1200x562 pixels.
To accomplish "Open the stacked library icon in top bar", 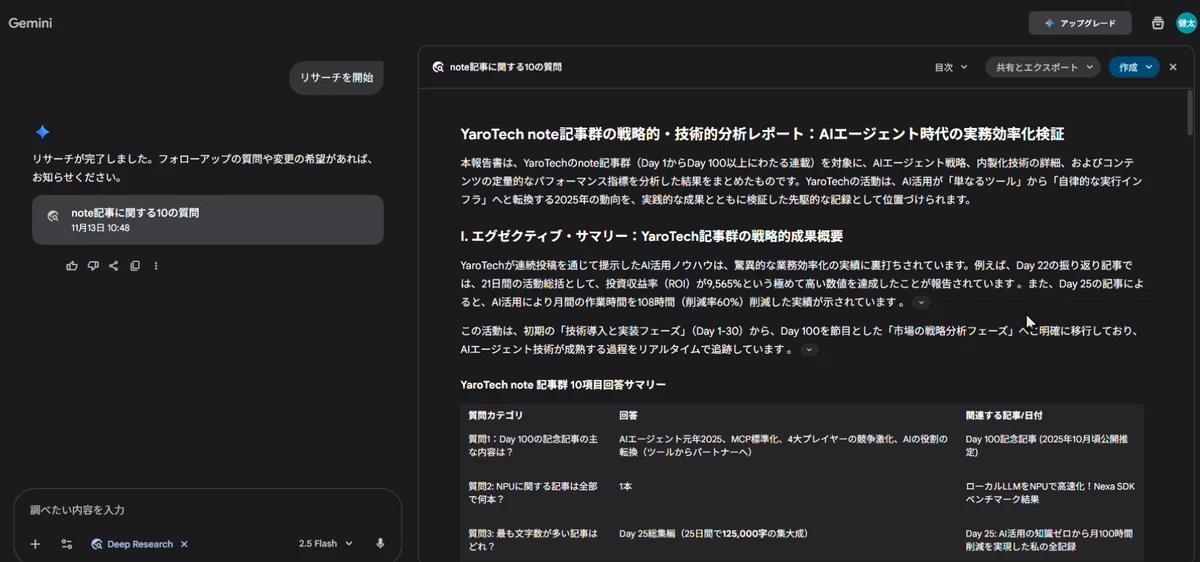I will pos(1158,23).
